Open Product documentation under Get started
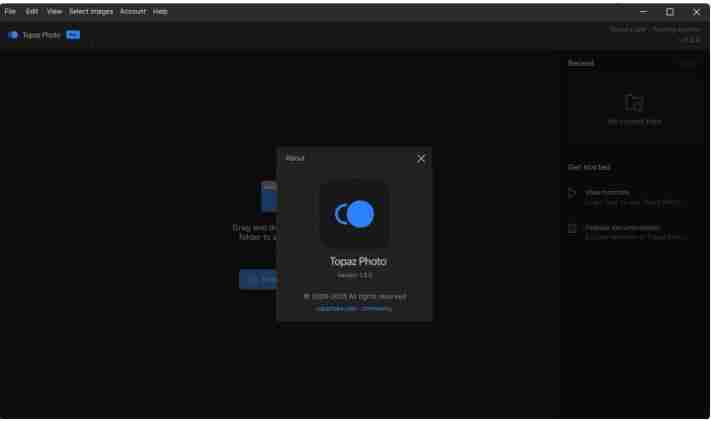 pyautogui.click(x=622, y=228)
